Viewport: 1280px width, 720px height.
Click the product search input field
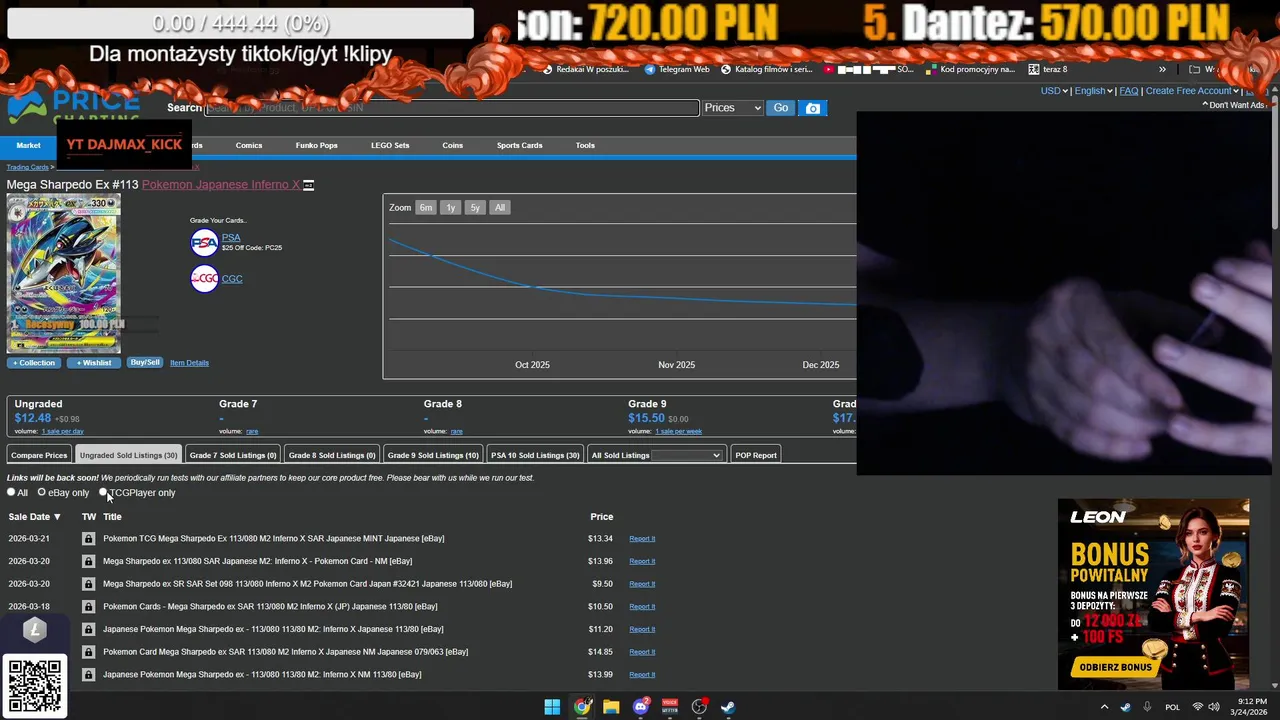tap(452, 108)
